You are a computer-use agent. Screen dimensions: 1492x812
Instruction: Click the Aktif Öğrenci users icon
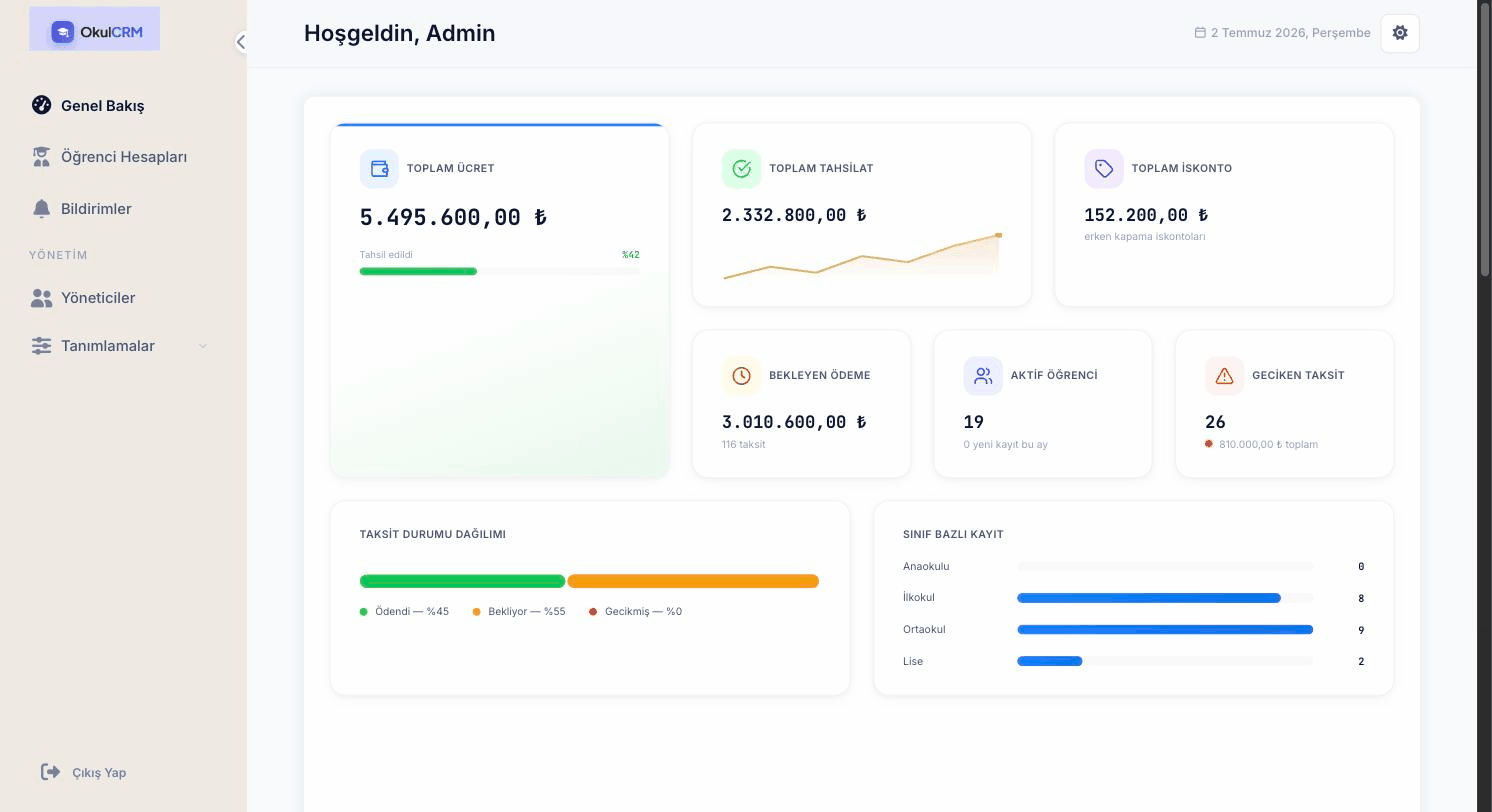(983, 376)
